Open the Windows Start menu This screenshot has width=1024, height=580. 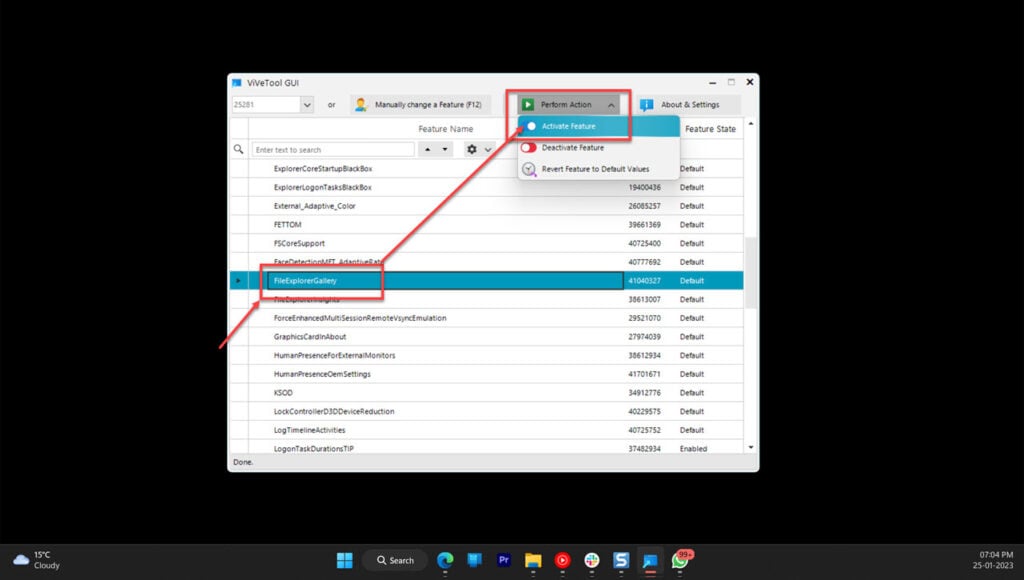344,560
